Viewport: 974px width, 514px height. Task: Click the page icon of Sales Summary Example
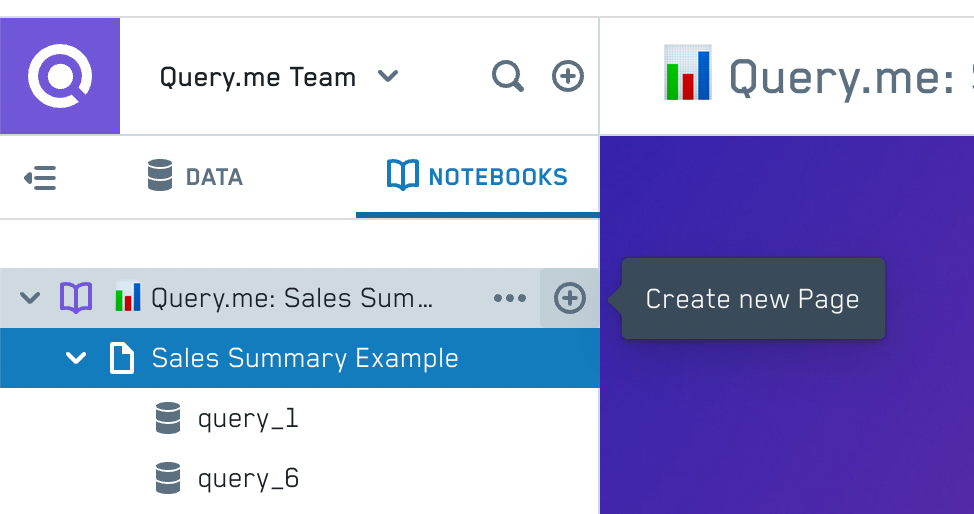tap(122, 358)
